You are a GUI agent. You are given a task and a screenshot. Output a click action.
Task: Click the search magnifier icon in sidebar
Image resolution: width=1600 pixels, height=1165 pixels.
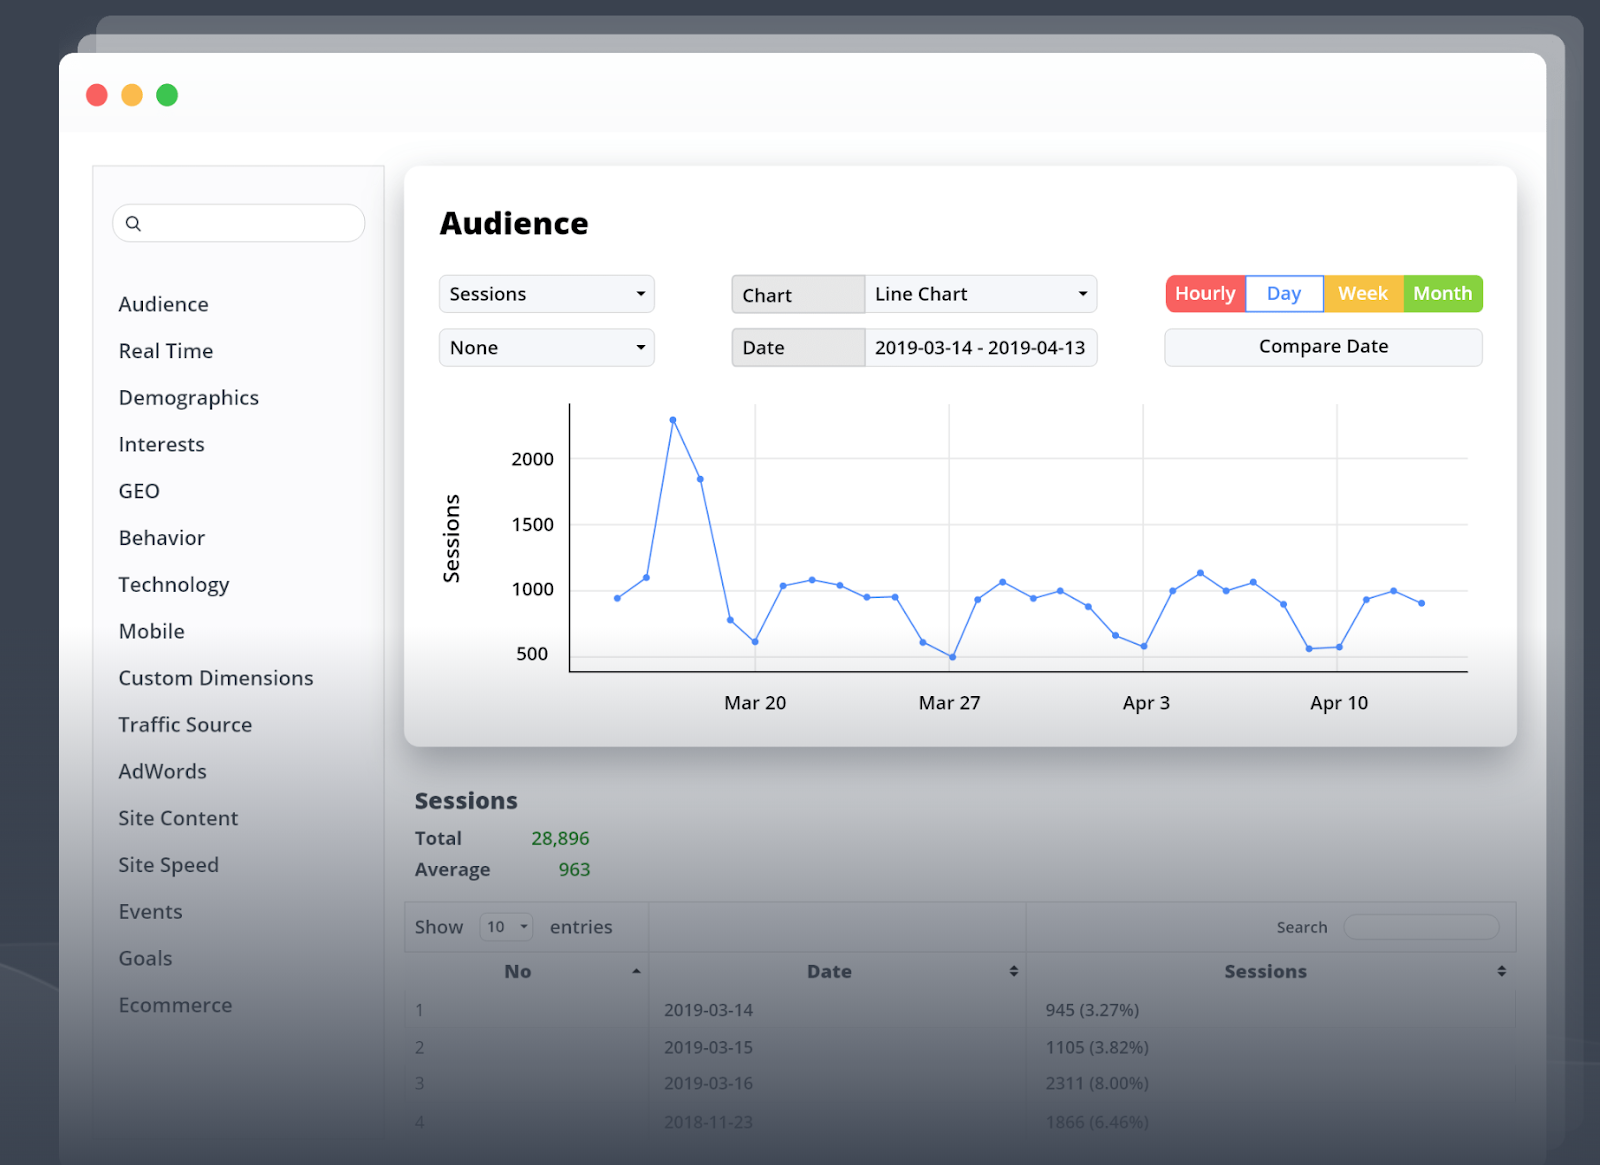pyautogui.click(x=133, y=224)
